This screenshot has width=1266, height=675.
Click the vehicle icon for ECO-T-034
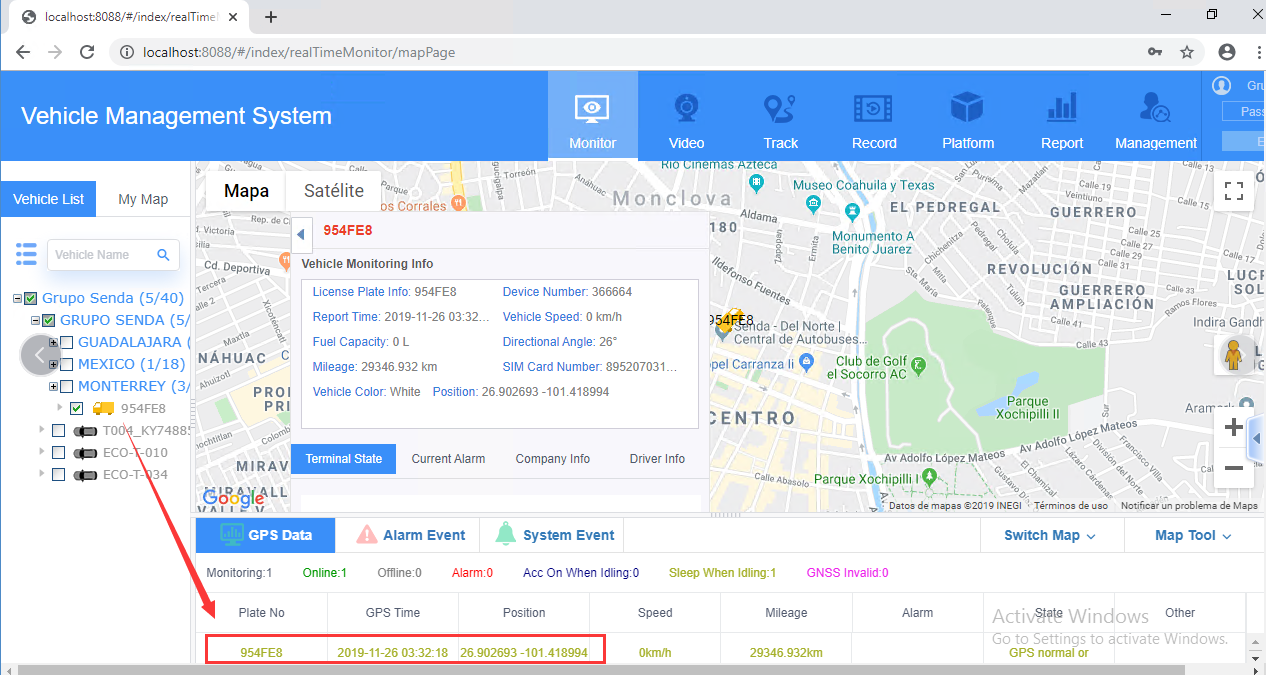pos(84,475)
